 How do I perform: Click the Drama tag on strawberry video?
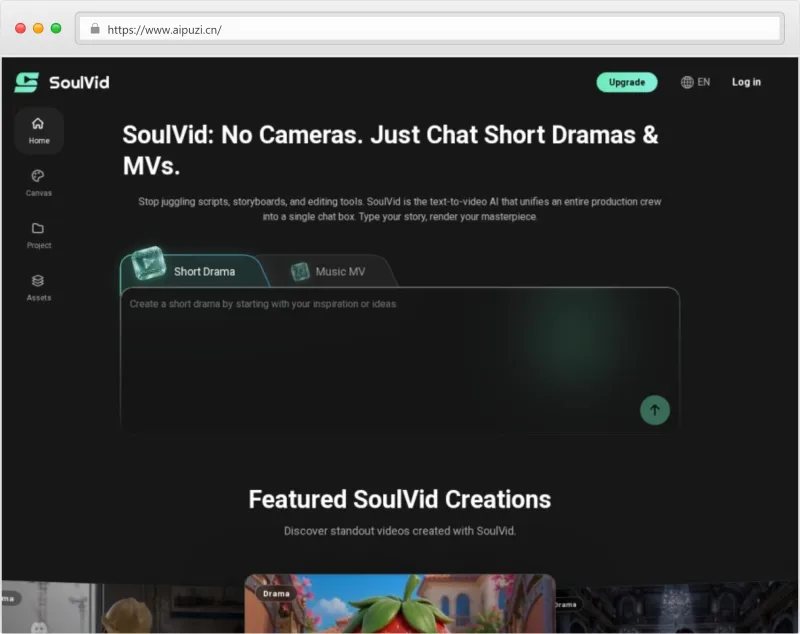[x=277, y=594]
